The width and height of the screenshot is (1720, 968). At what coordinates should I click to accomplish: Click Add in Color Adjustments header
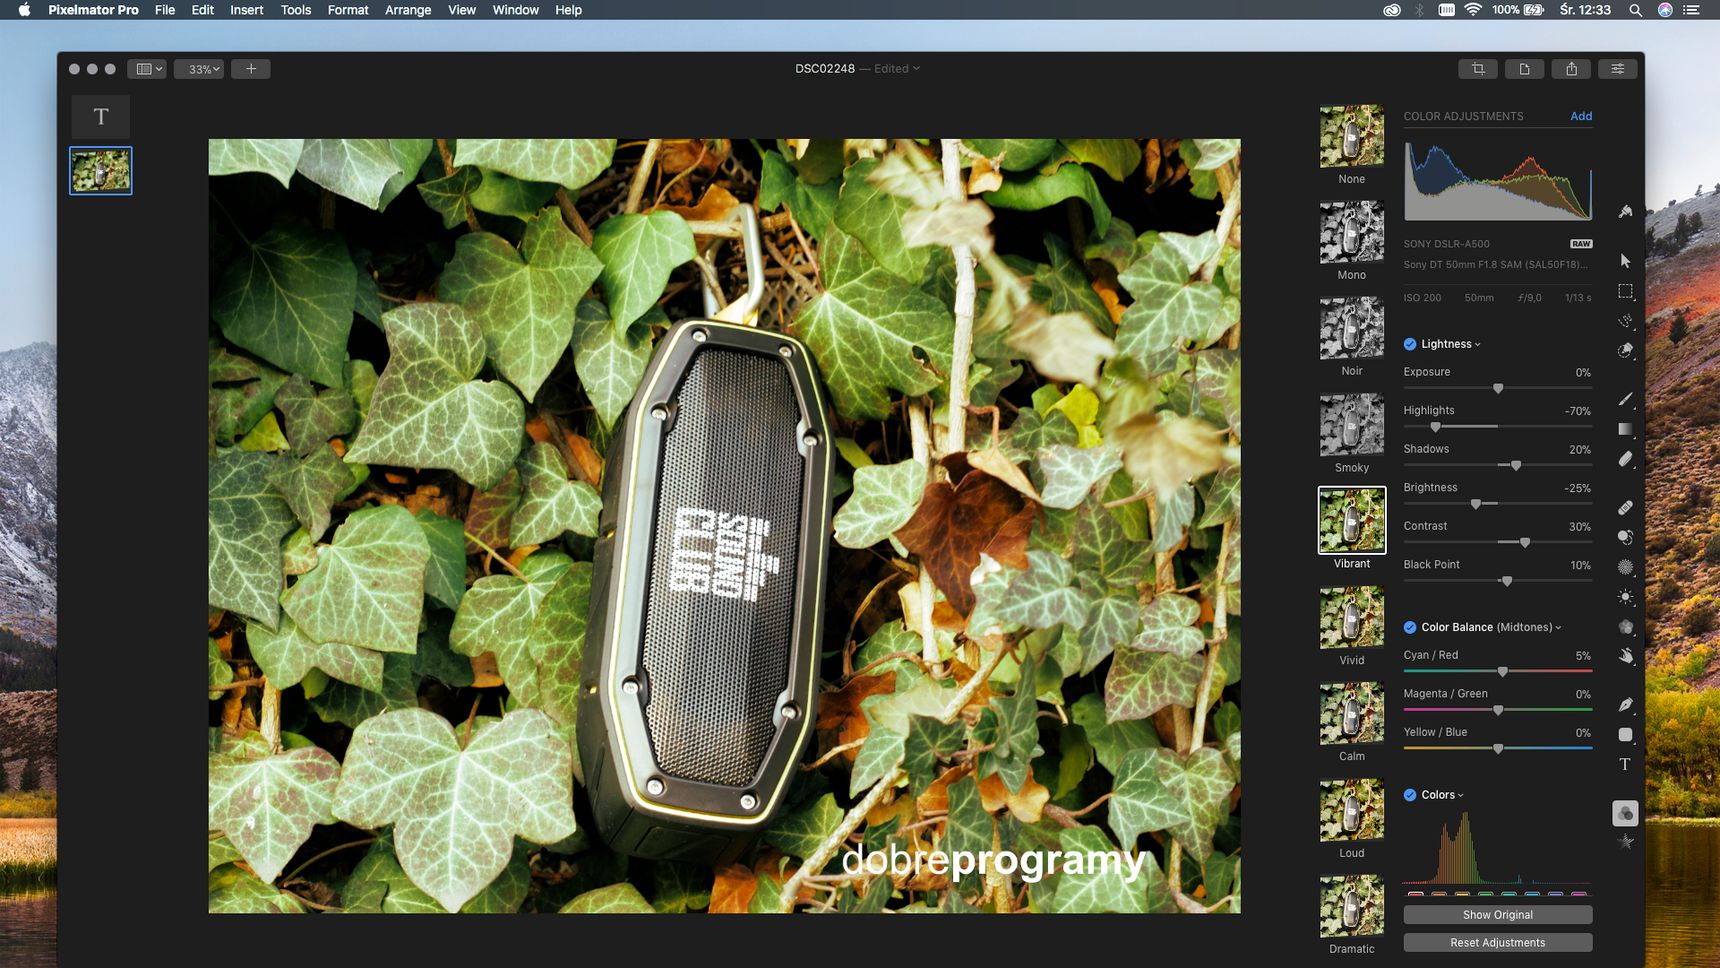click(1581, 116)
